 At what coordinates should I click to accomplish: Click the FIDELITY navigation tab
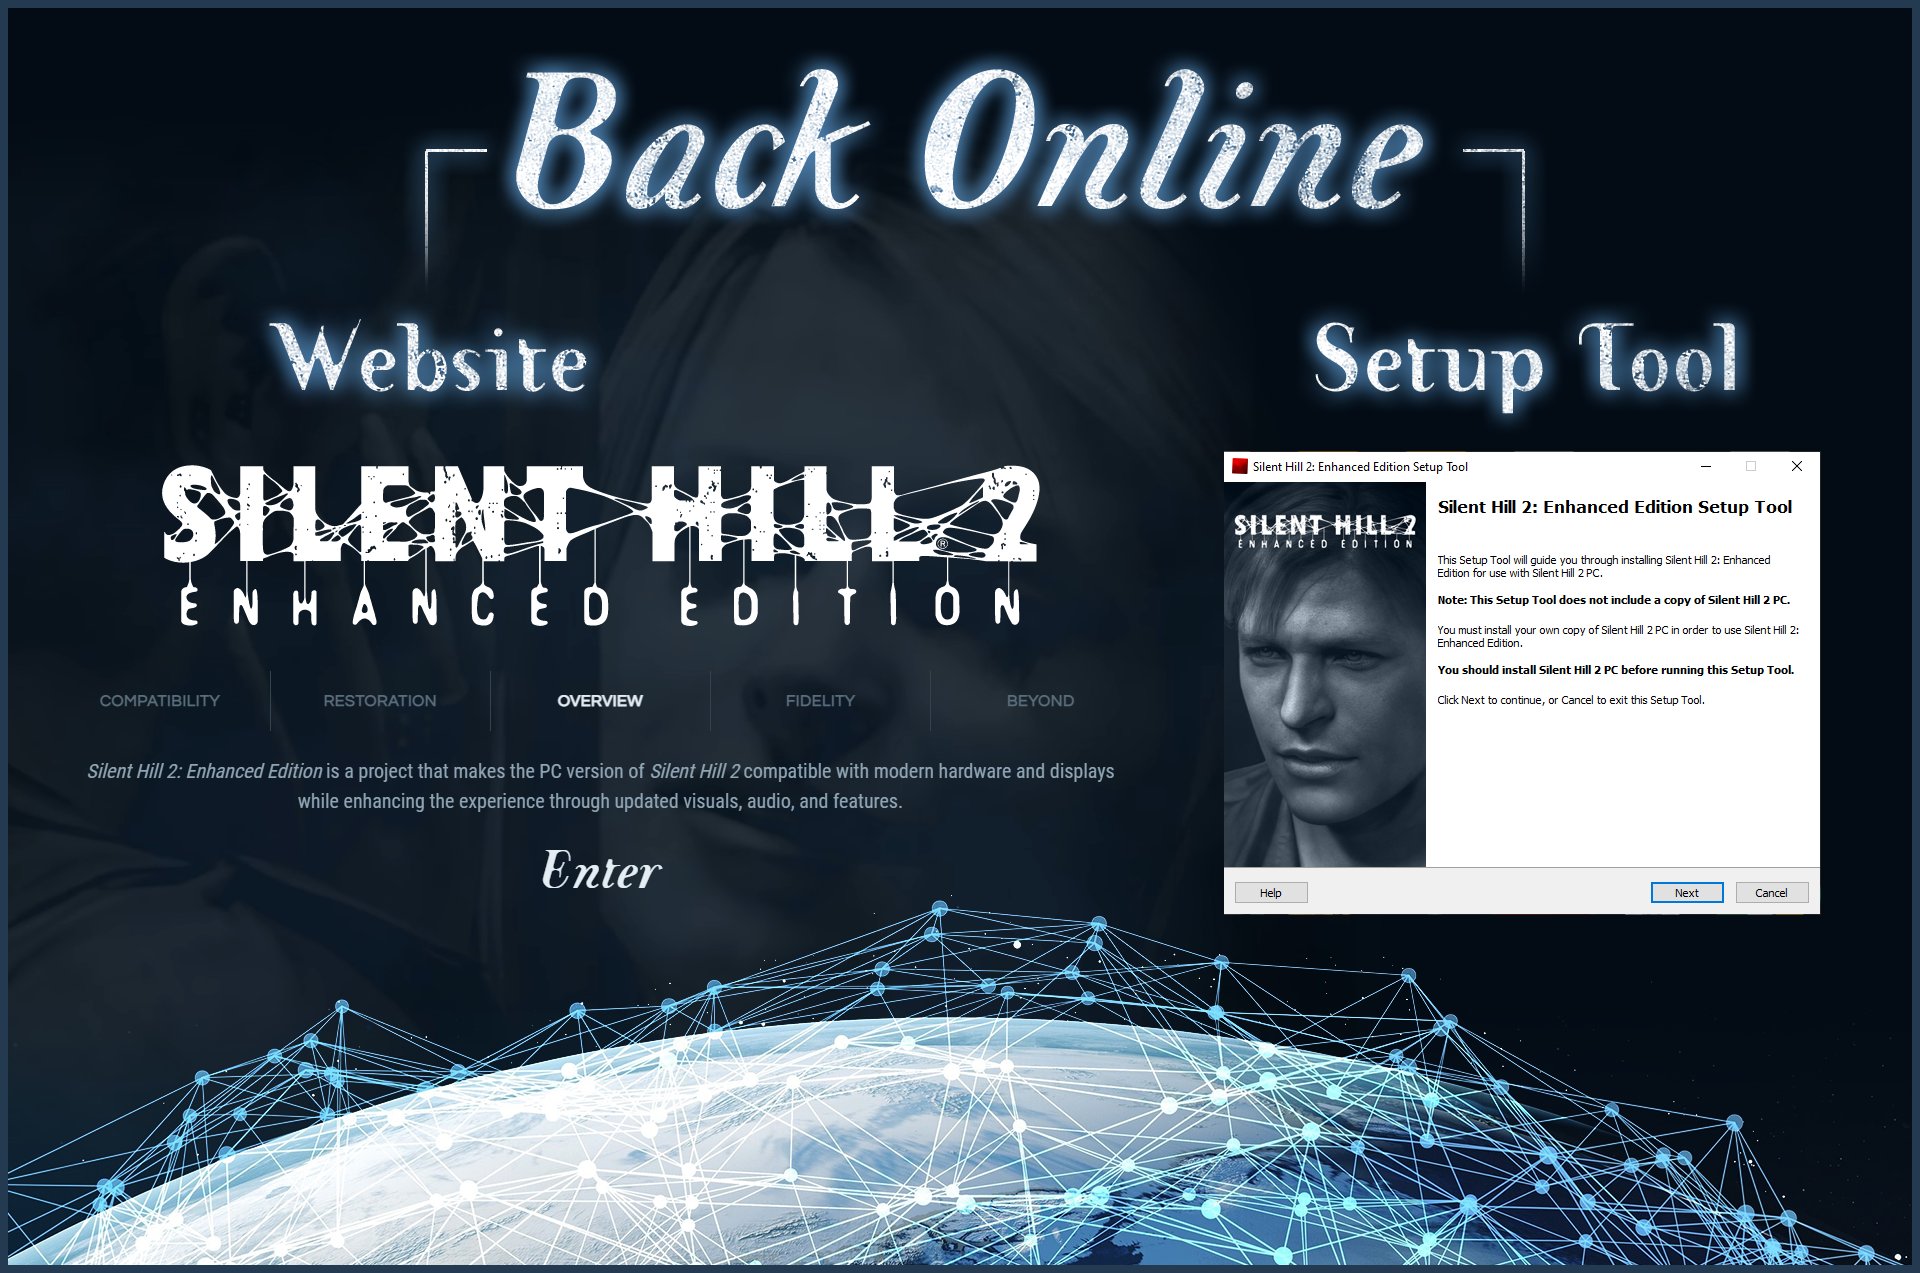[821, 699]
